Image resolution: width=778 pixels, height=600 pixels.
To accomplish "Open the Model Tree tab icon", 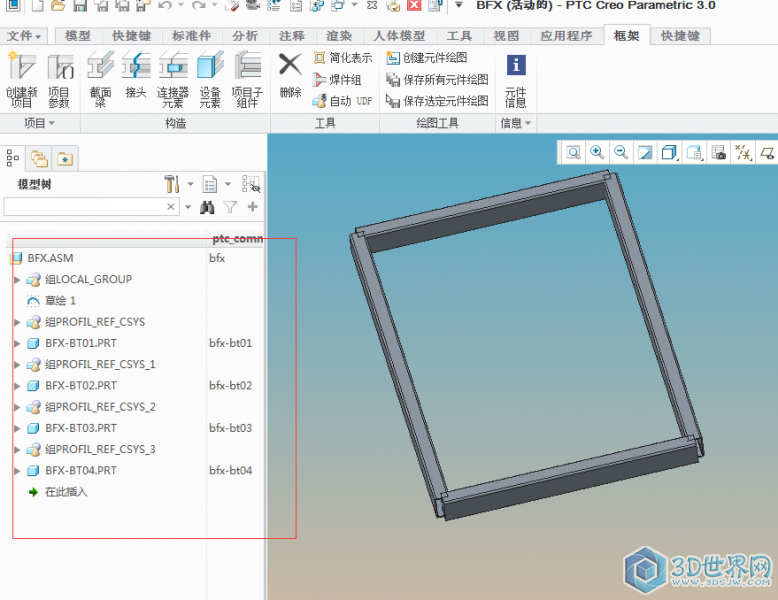I will point(13,158).
